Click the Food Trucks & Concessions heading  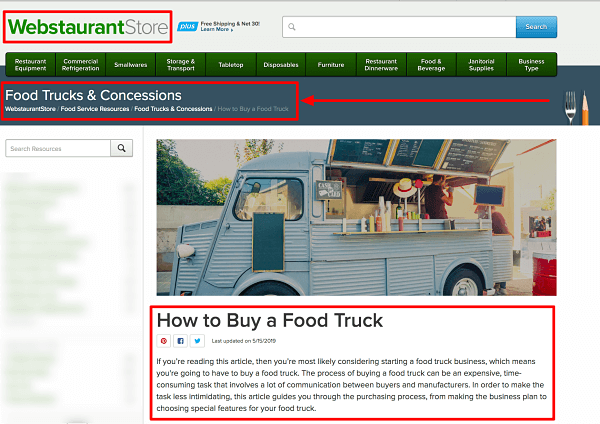(x=93, y=95)
